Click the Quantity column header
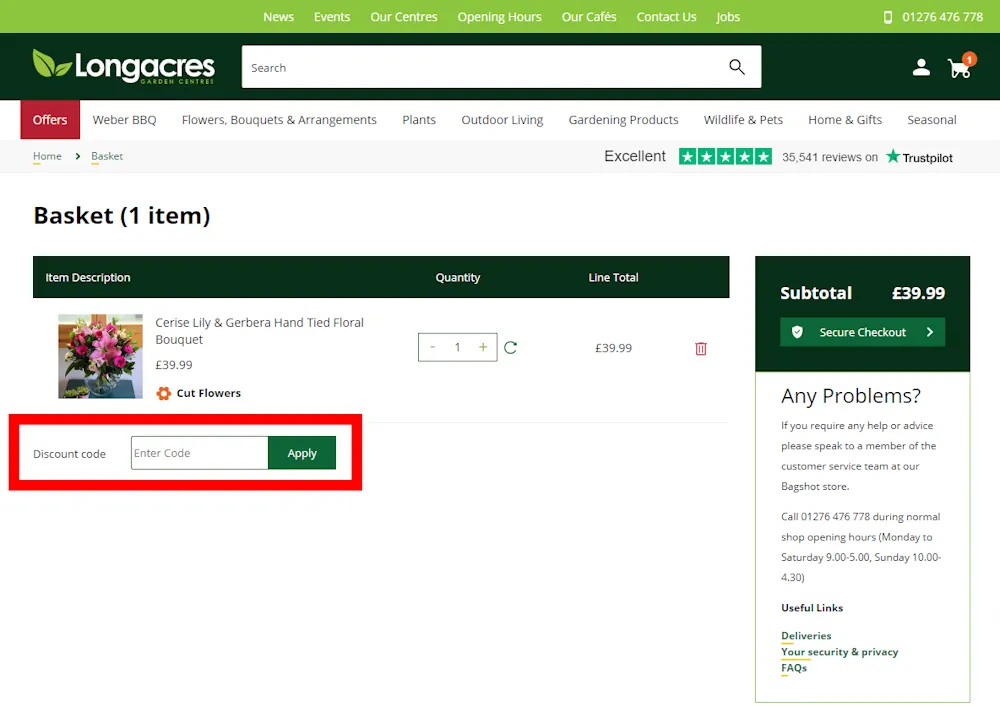 (x=457, y=277)
